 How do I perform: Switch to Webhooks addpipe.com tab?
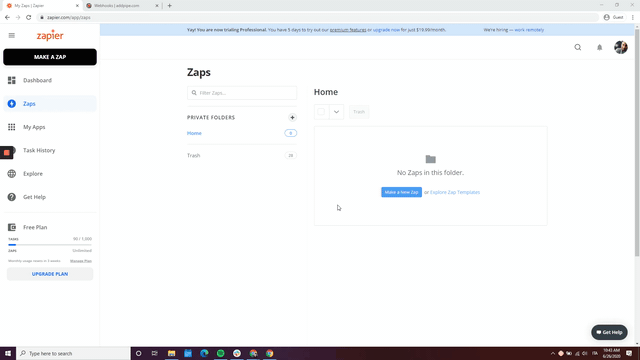coord(122,6)
